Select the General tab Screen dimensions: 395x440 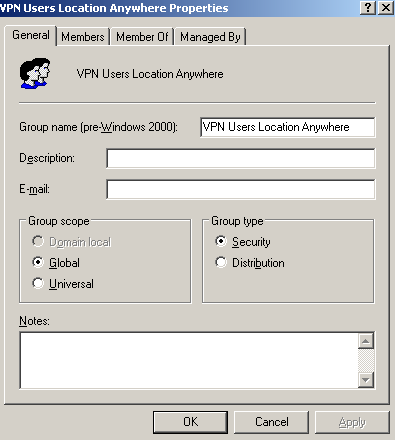tap(31, 35)
